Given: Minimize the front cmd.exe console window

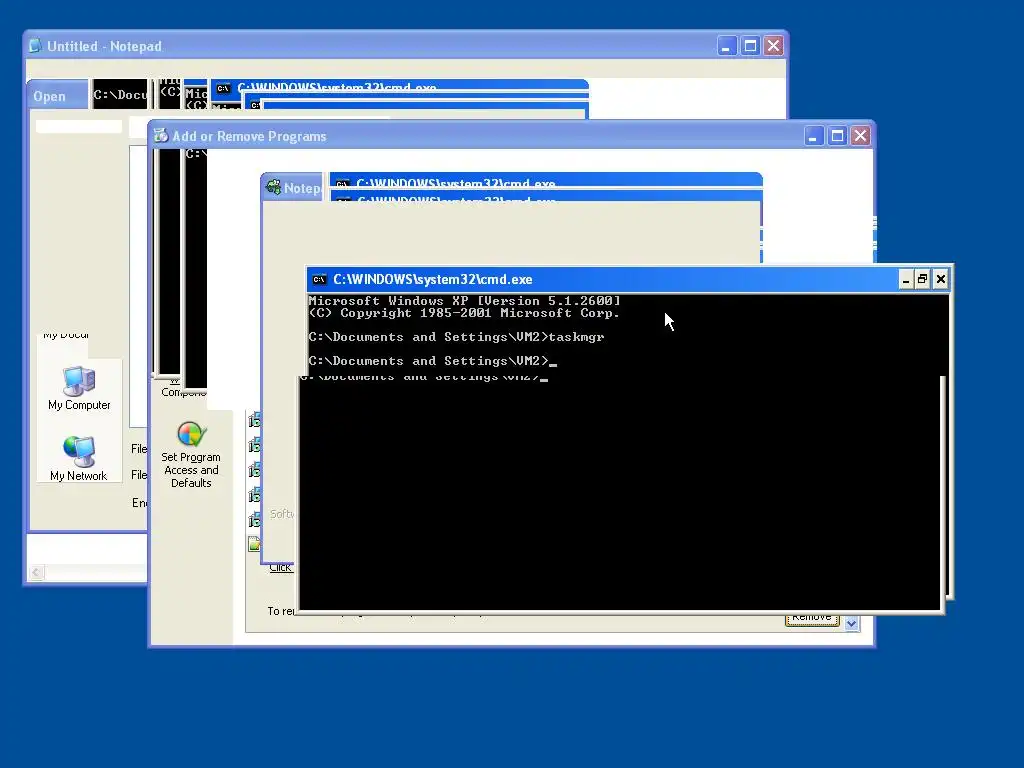Looking at the screenshot, I should tap(905, 280).
